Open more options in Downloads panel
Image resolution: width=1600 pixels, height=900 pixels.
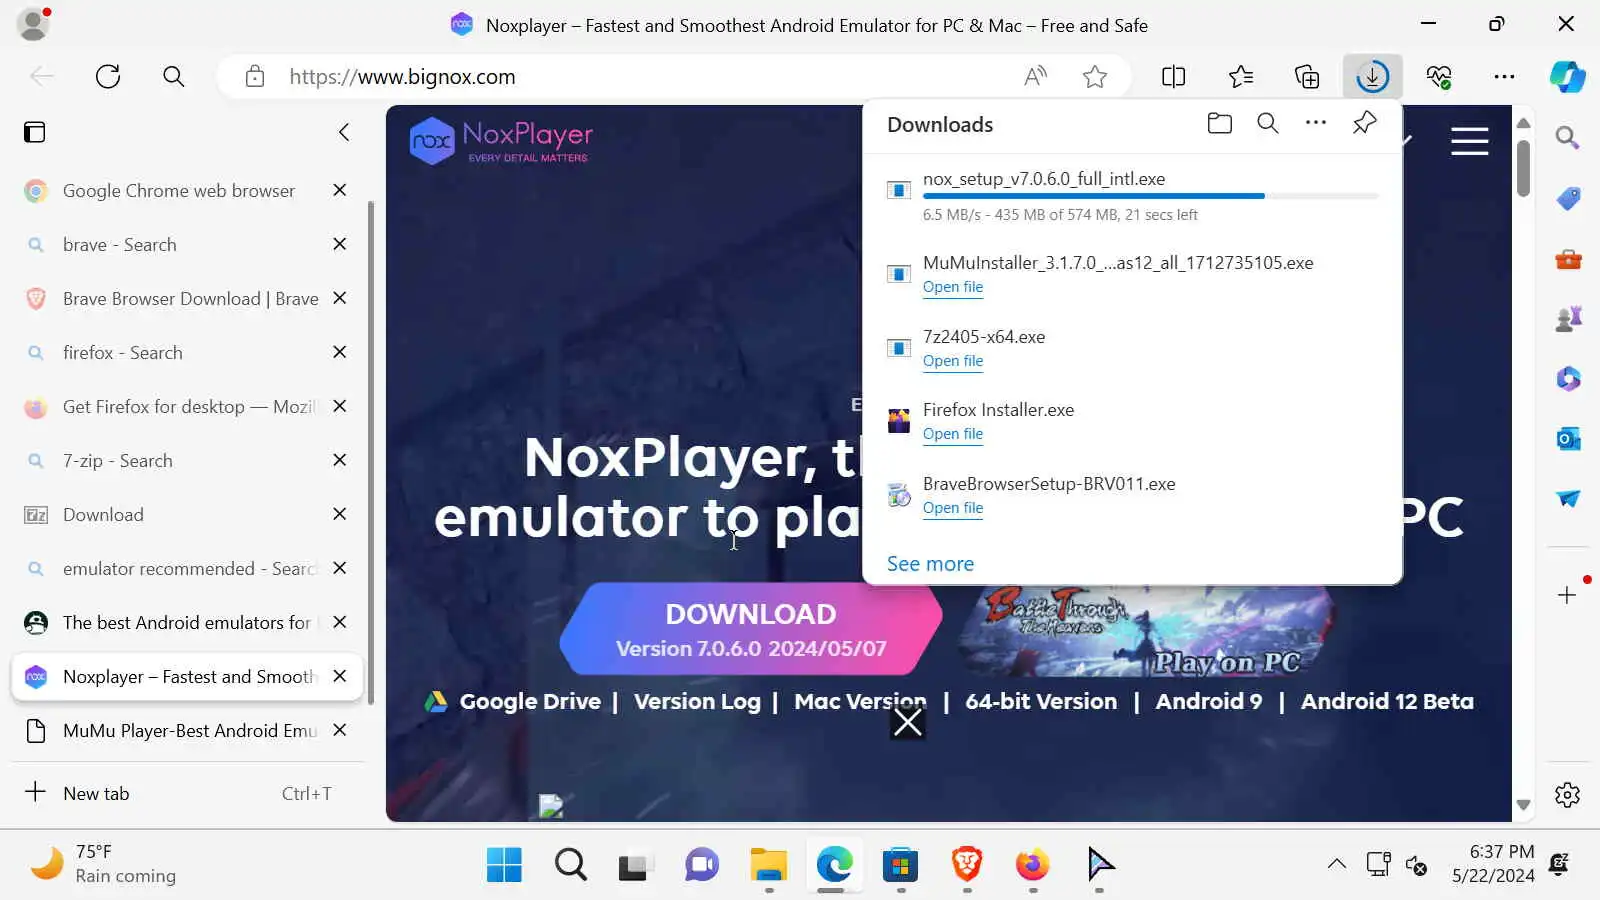coord(1316,123)
